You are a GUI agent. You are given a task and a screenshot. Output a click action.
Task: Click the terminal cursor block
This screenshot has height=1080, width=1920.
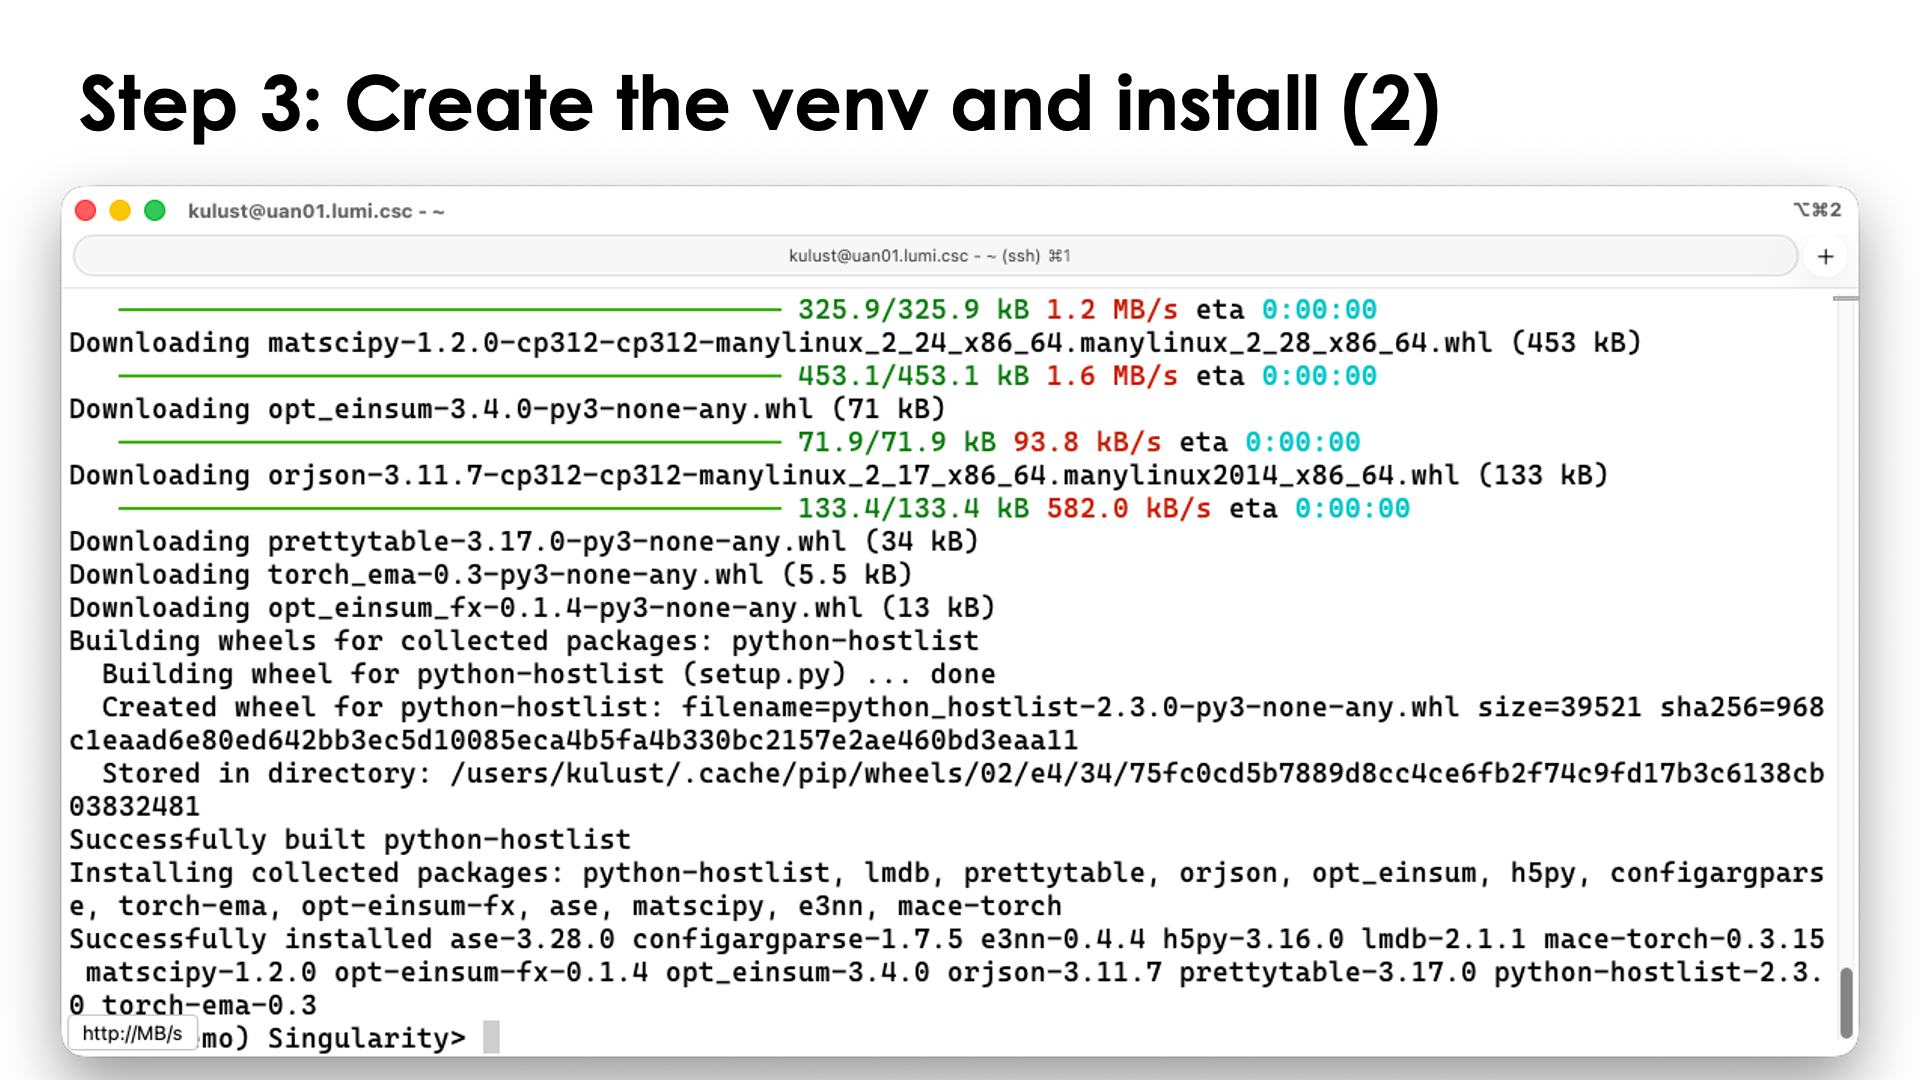(490, 1038)
